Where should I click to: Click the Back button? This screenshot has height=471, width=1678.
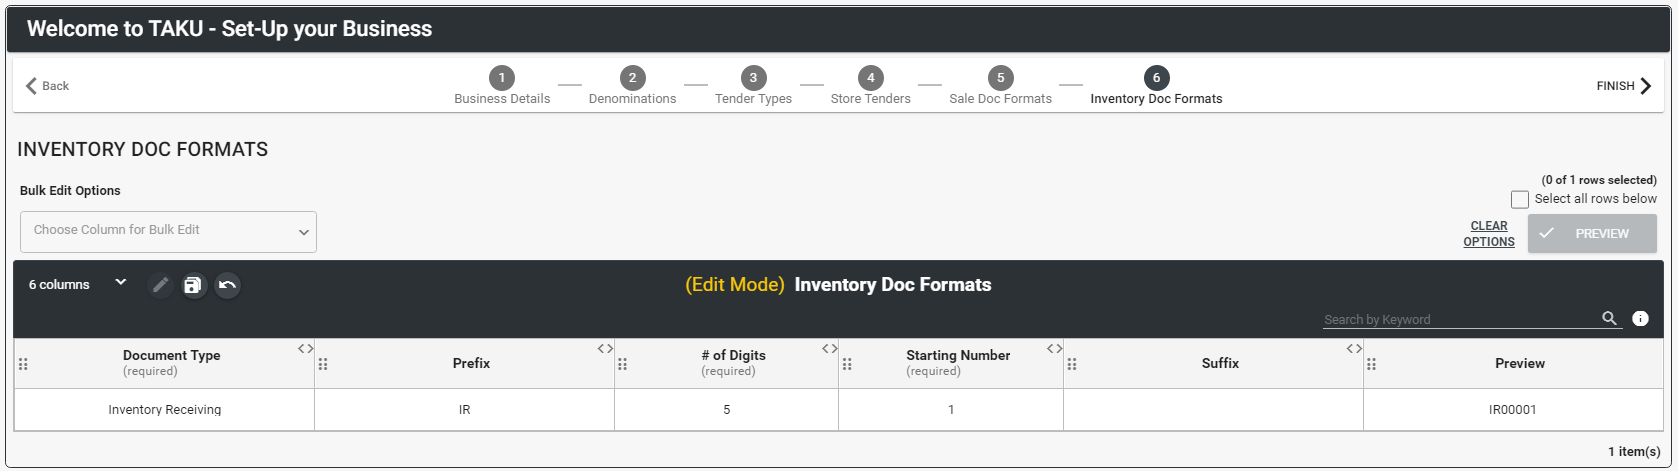click(47, 86)
